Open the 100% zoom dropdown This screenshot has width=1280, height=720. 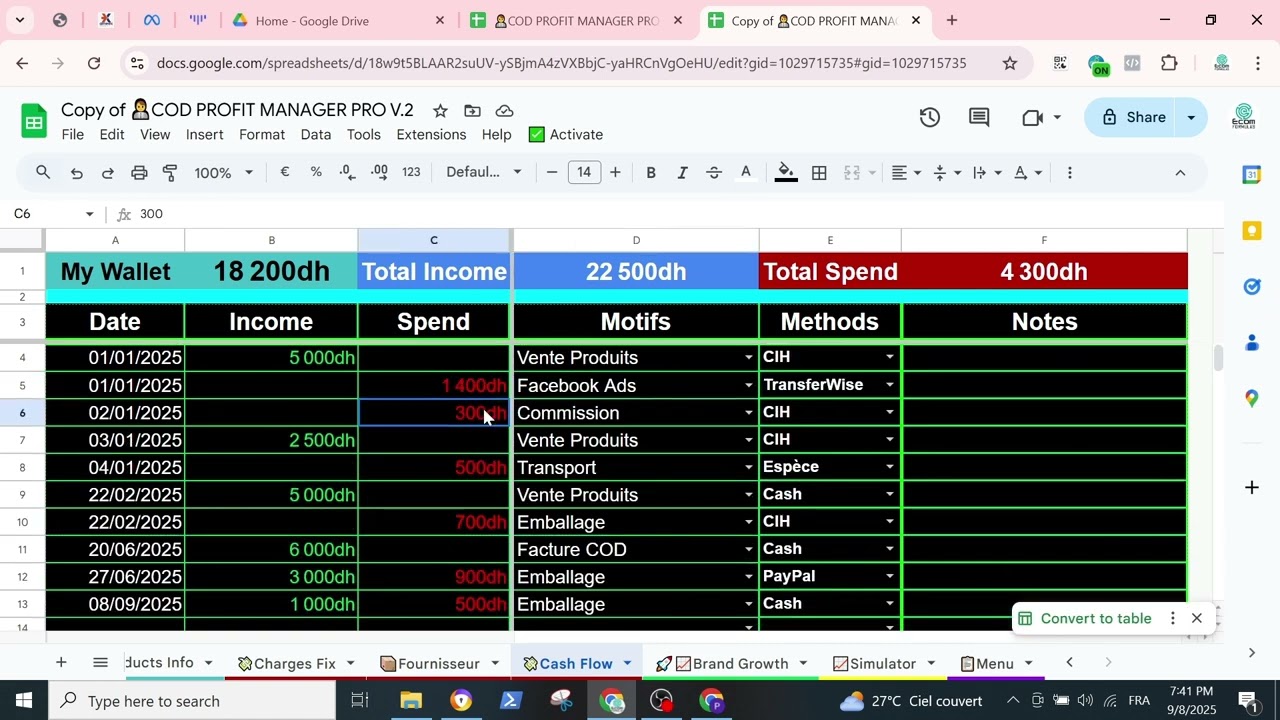[224, 173]
